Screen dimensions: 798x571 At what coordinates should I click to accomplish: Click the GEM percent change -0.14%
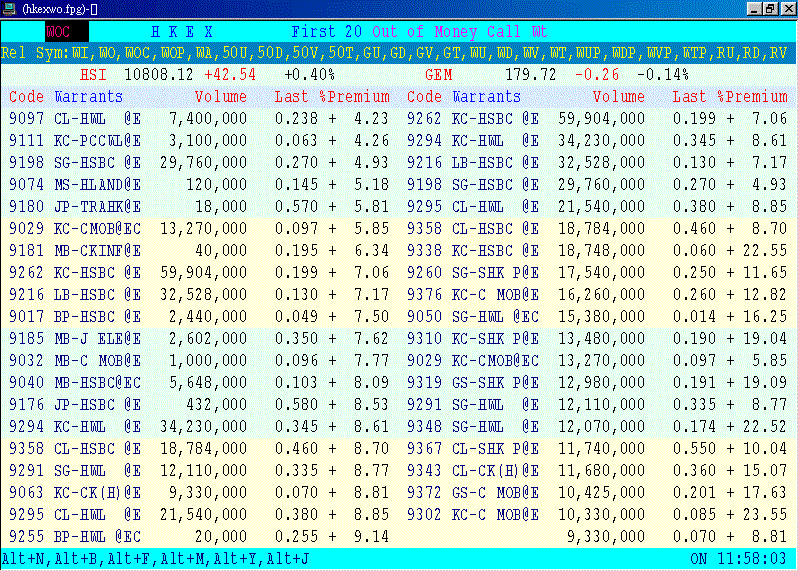(663, 75)
